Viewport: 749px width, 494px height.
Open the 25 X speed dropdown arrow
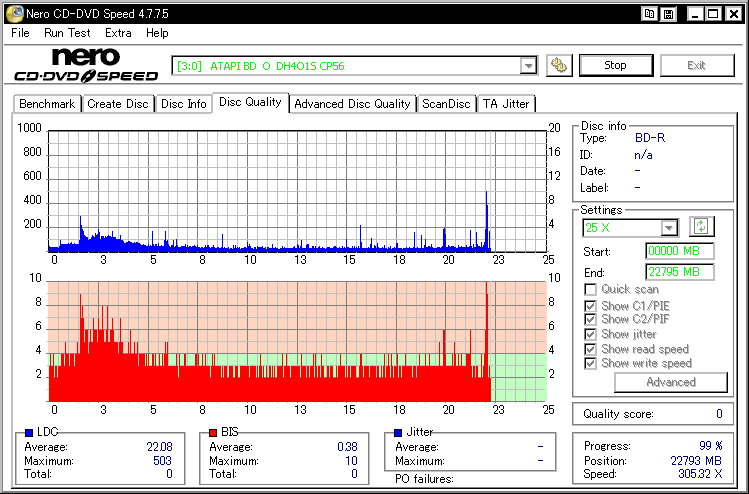pyautogui.click(x=669, y=228)
